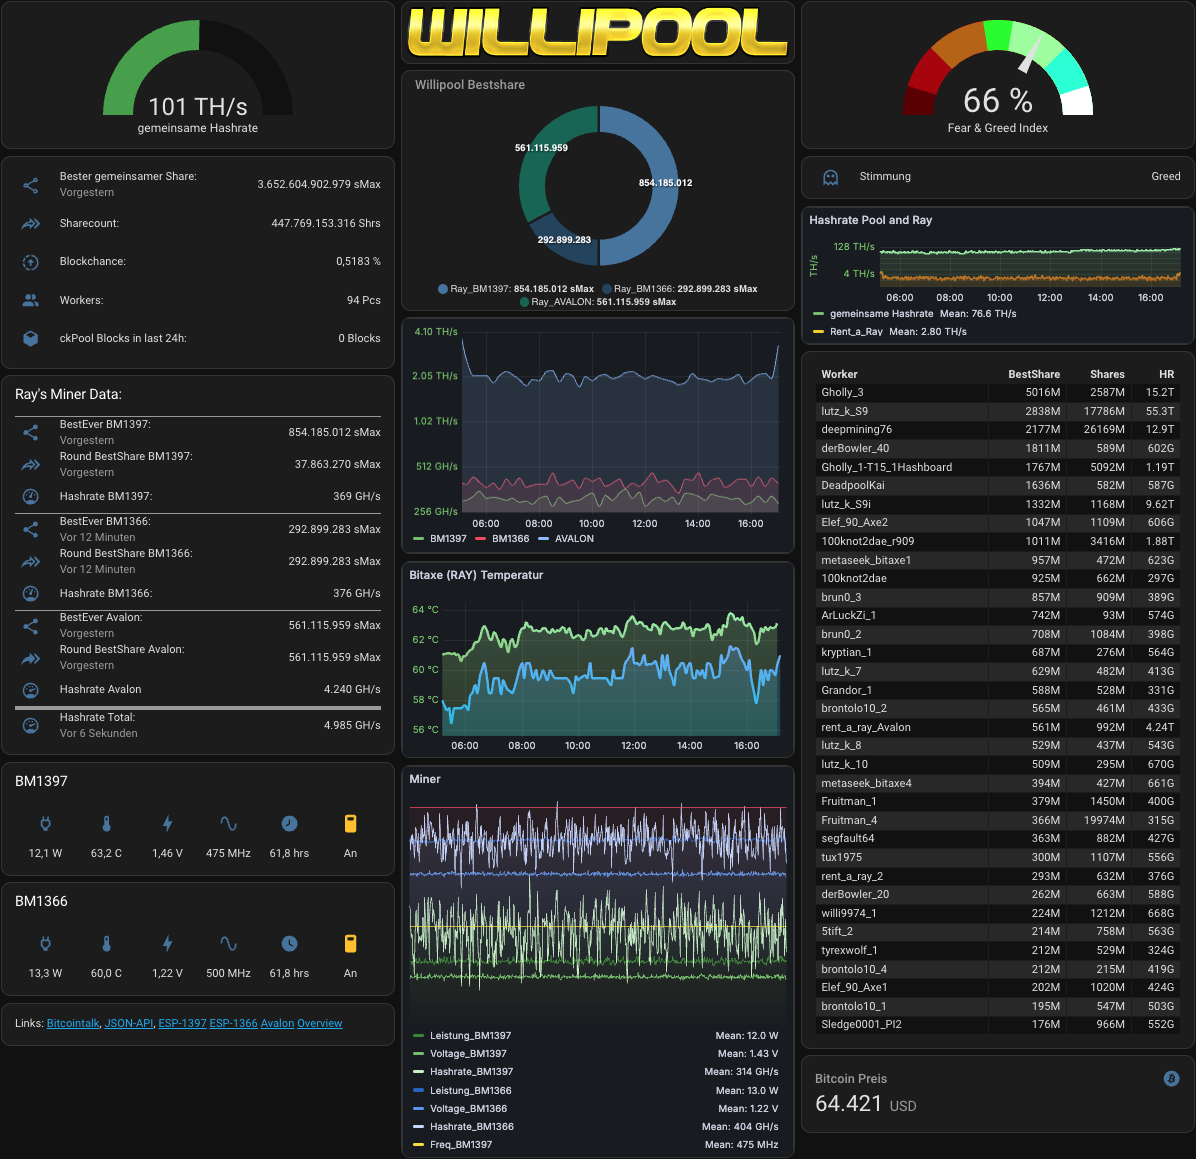1196x1159 pixels.
Task: Click the gemeinsame Hashrate 101 TH/s gauge
Action: (198, 76)
